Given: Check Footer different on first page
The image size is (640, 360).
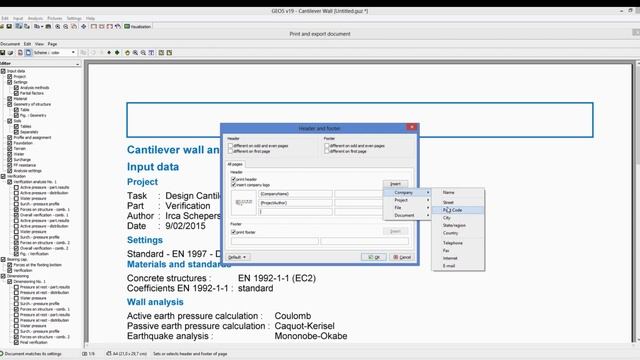Looking at the screenshot, I should tap(327, 151).
